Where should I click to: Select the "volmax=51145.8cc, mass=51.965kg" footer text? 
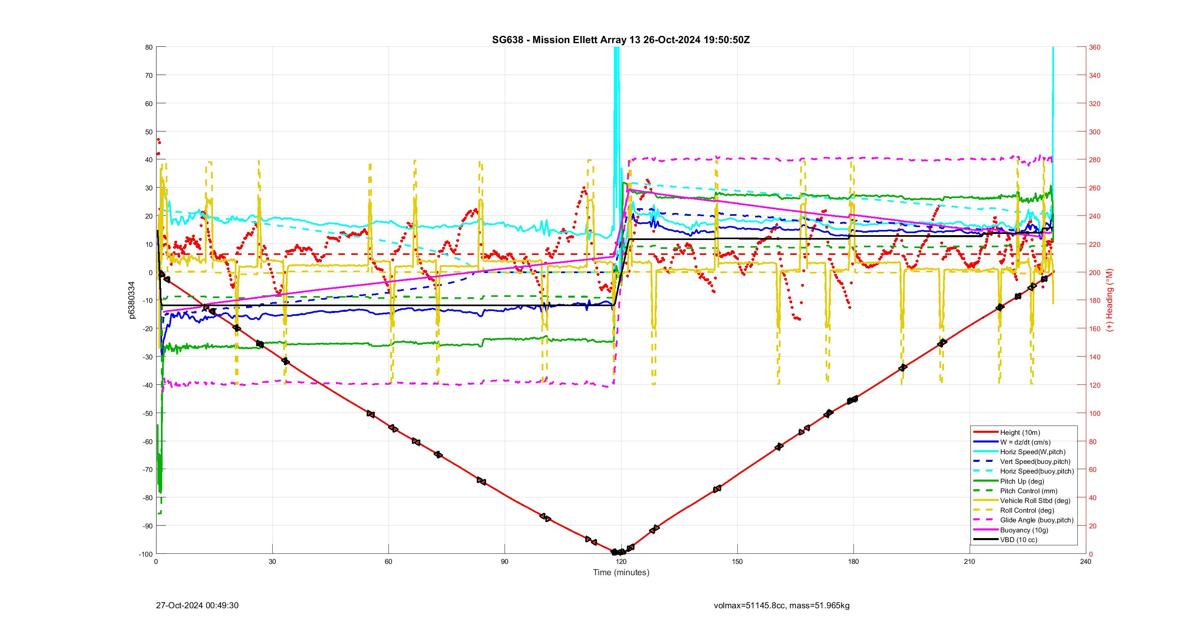(782, 605)
